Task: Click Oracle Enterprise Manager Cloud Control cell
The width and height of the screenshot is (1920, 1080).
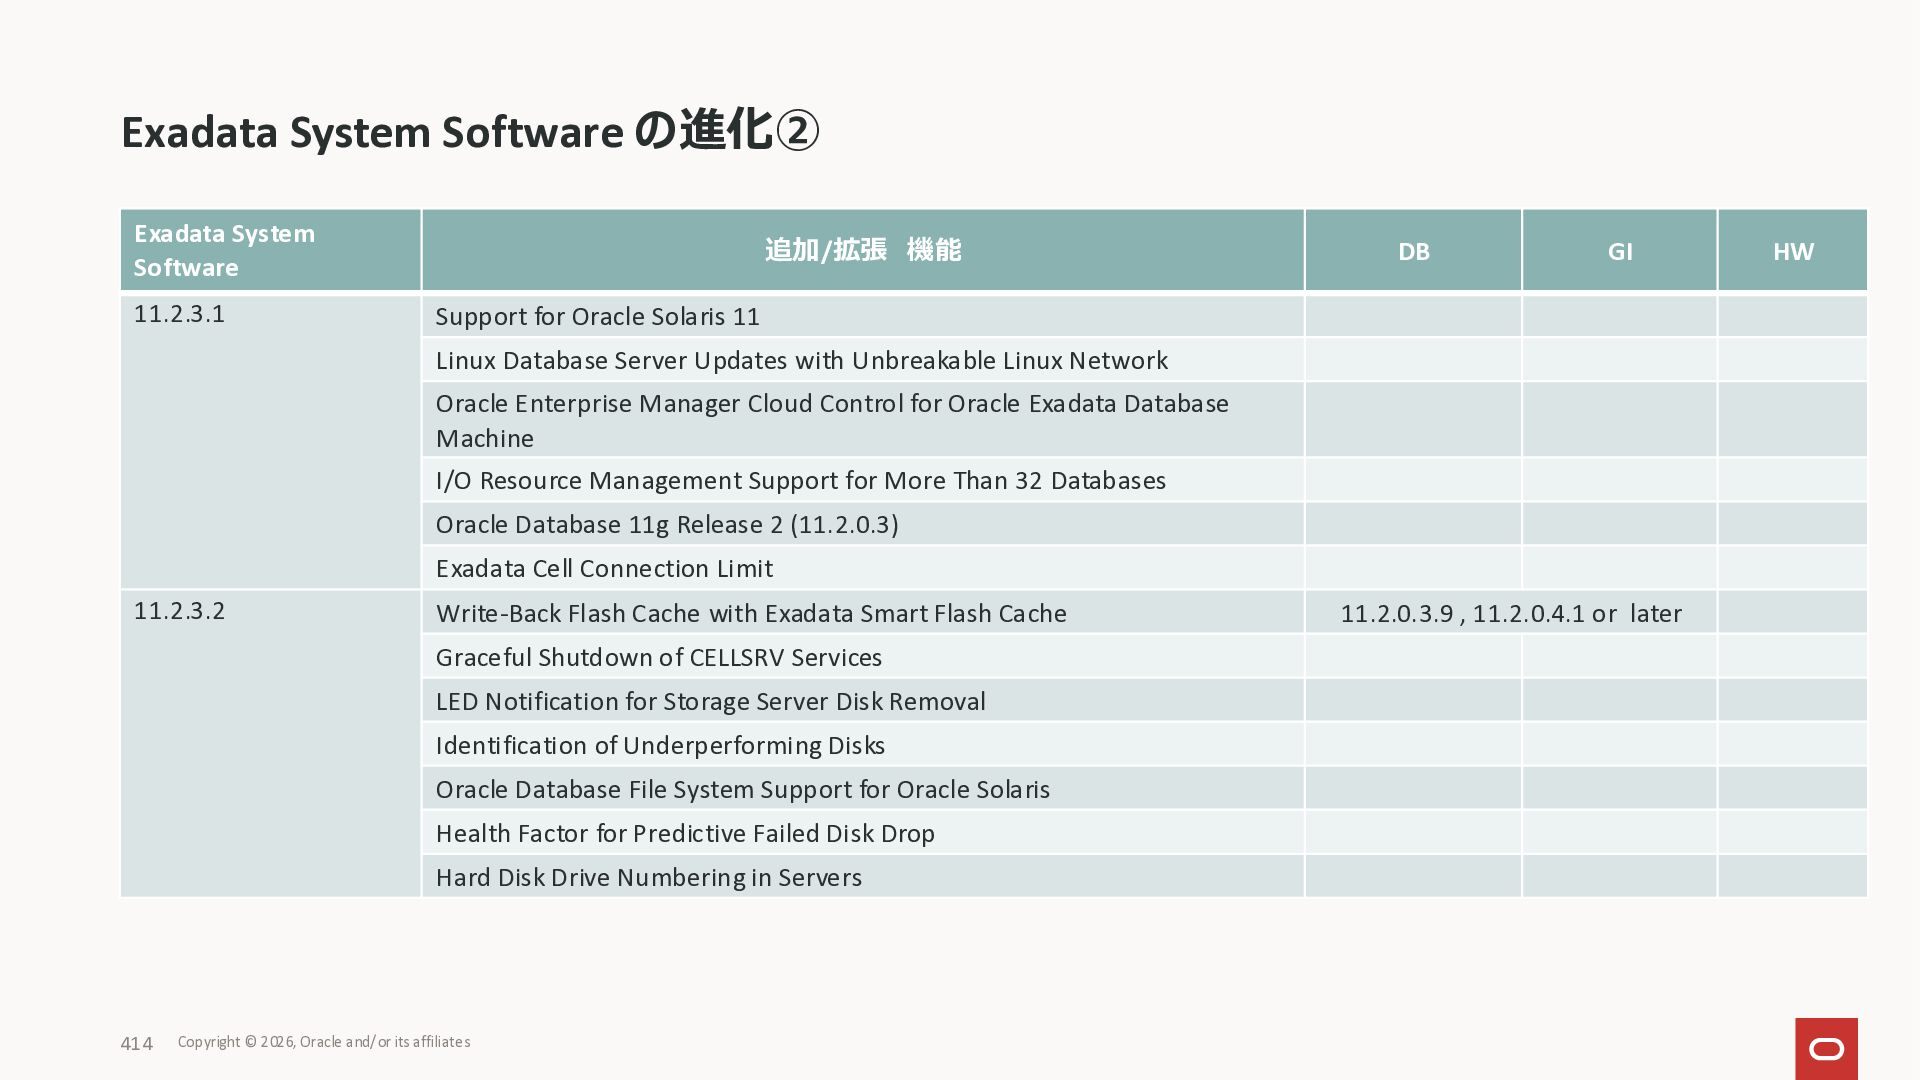Action: [x=832, y=420]
